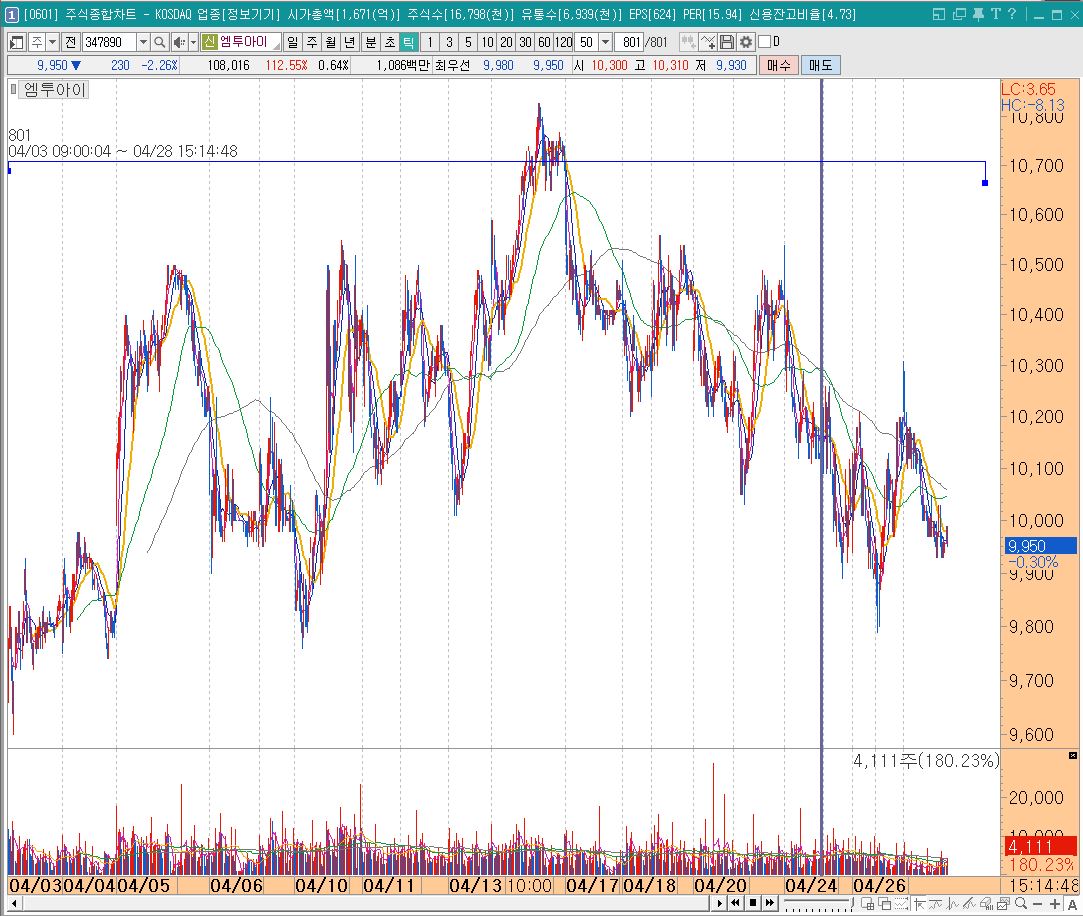Click the speaker sound icon

179,42
